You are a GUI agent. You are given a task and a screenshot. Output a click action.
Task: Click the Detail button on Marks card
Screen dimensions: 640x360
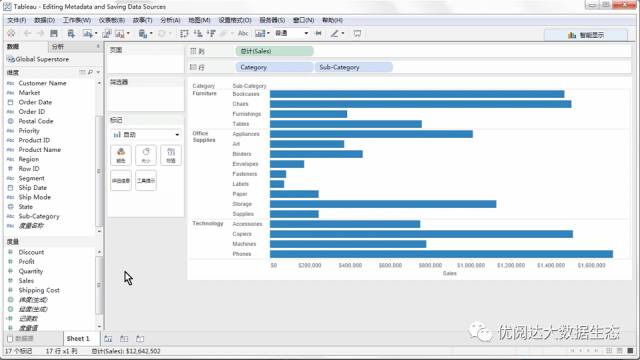tap(121, 180)
